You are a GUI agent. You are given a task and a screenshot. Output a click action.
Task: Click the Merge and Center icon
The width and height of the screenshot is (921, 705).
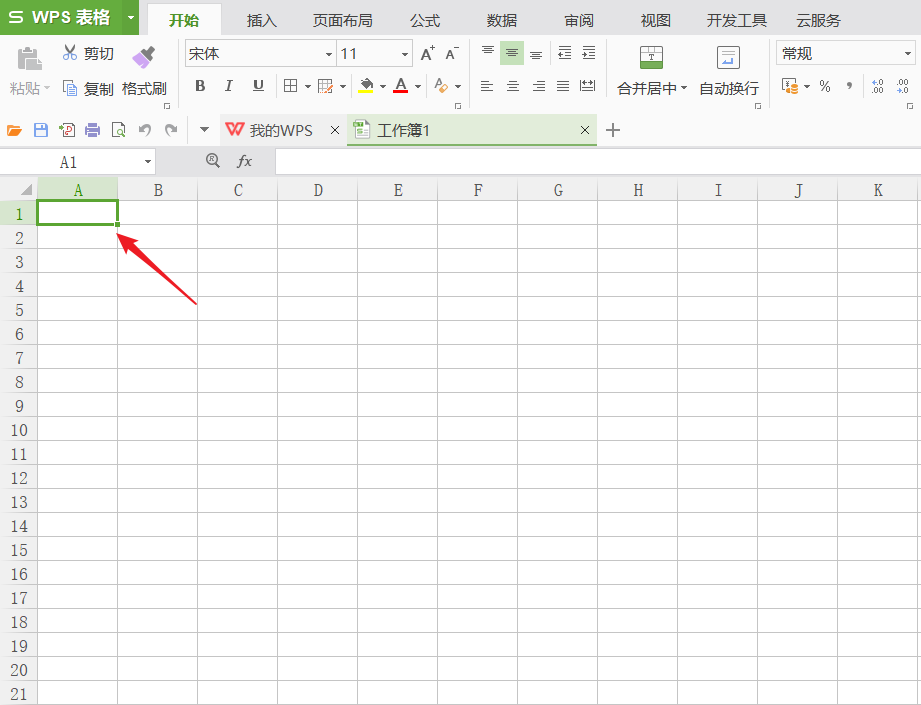651,57
